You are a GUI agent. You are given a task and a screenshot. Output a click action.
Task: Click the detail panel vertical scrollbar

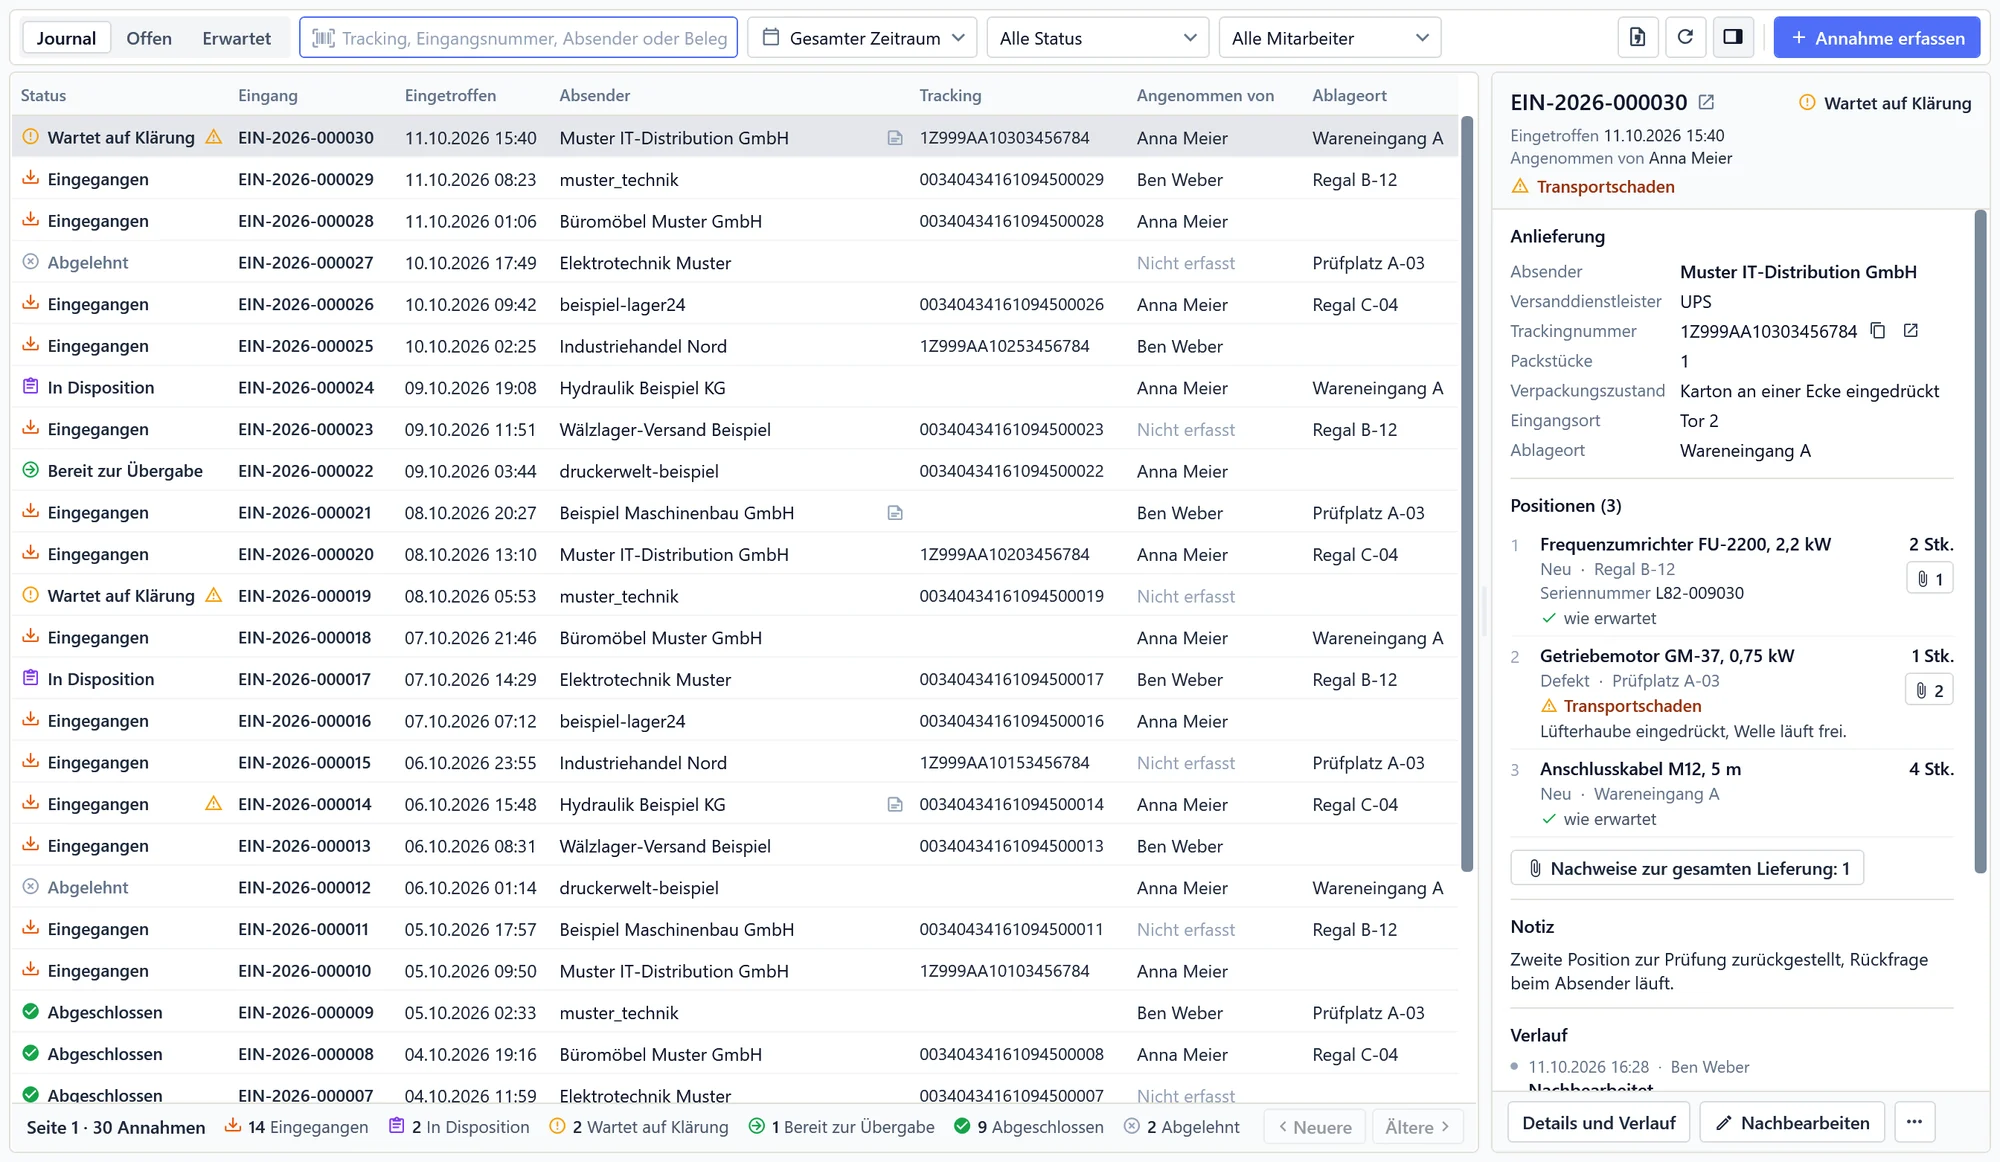1980,541
